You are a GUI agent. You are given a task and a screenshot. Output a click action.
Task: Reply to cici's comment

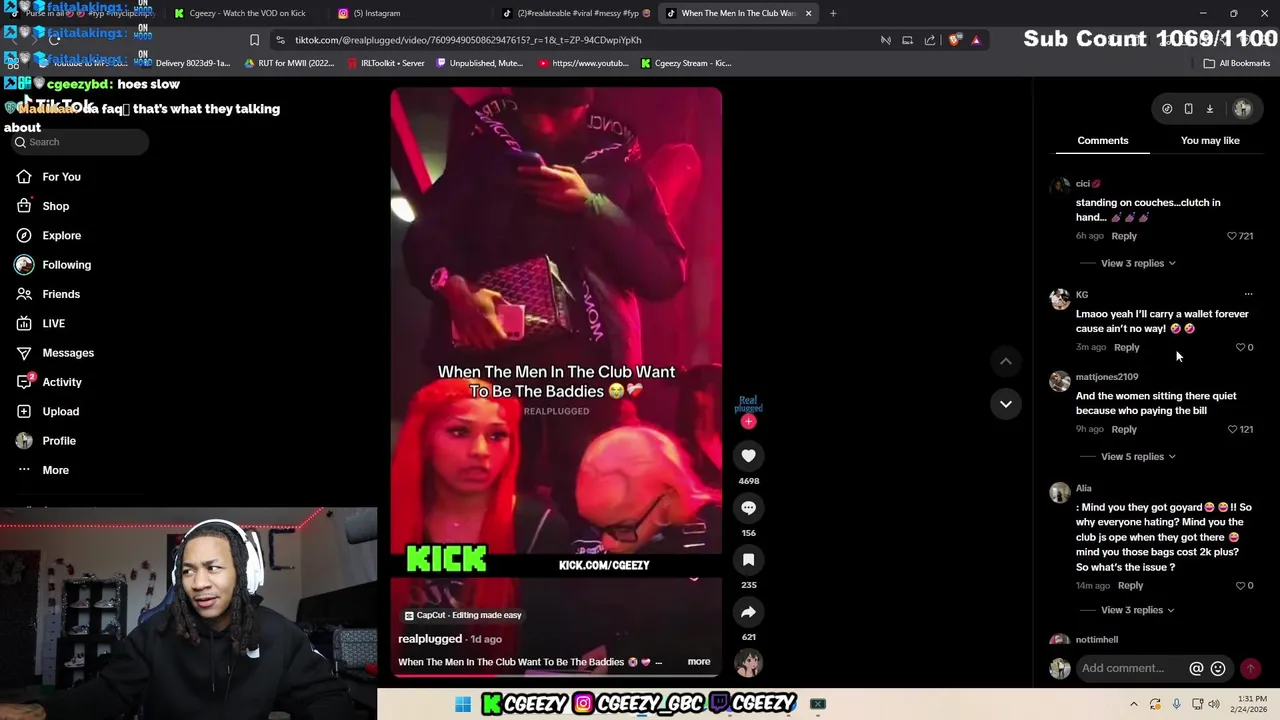(x=1124, y=237)
